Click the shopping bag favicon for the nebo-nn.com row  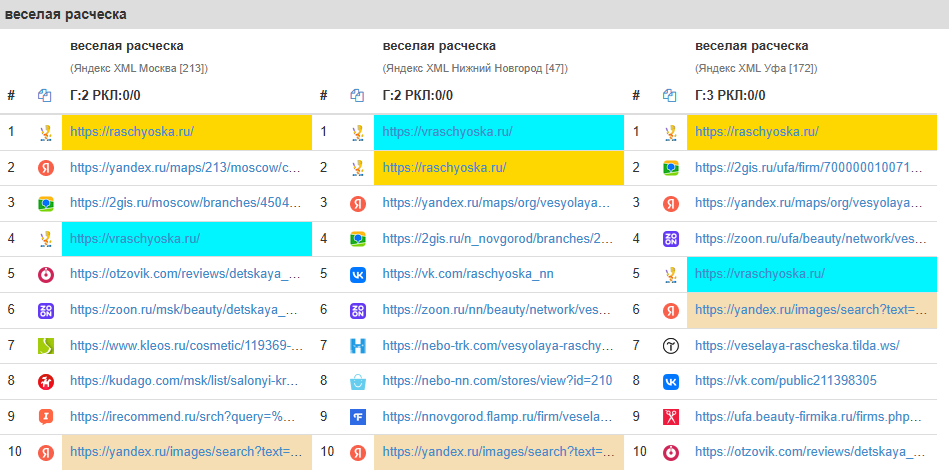tap(358, 381)
